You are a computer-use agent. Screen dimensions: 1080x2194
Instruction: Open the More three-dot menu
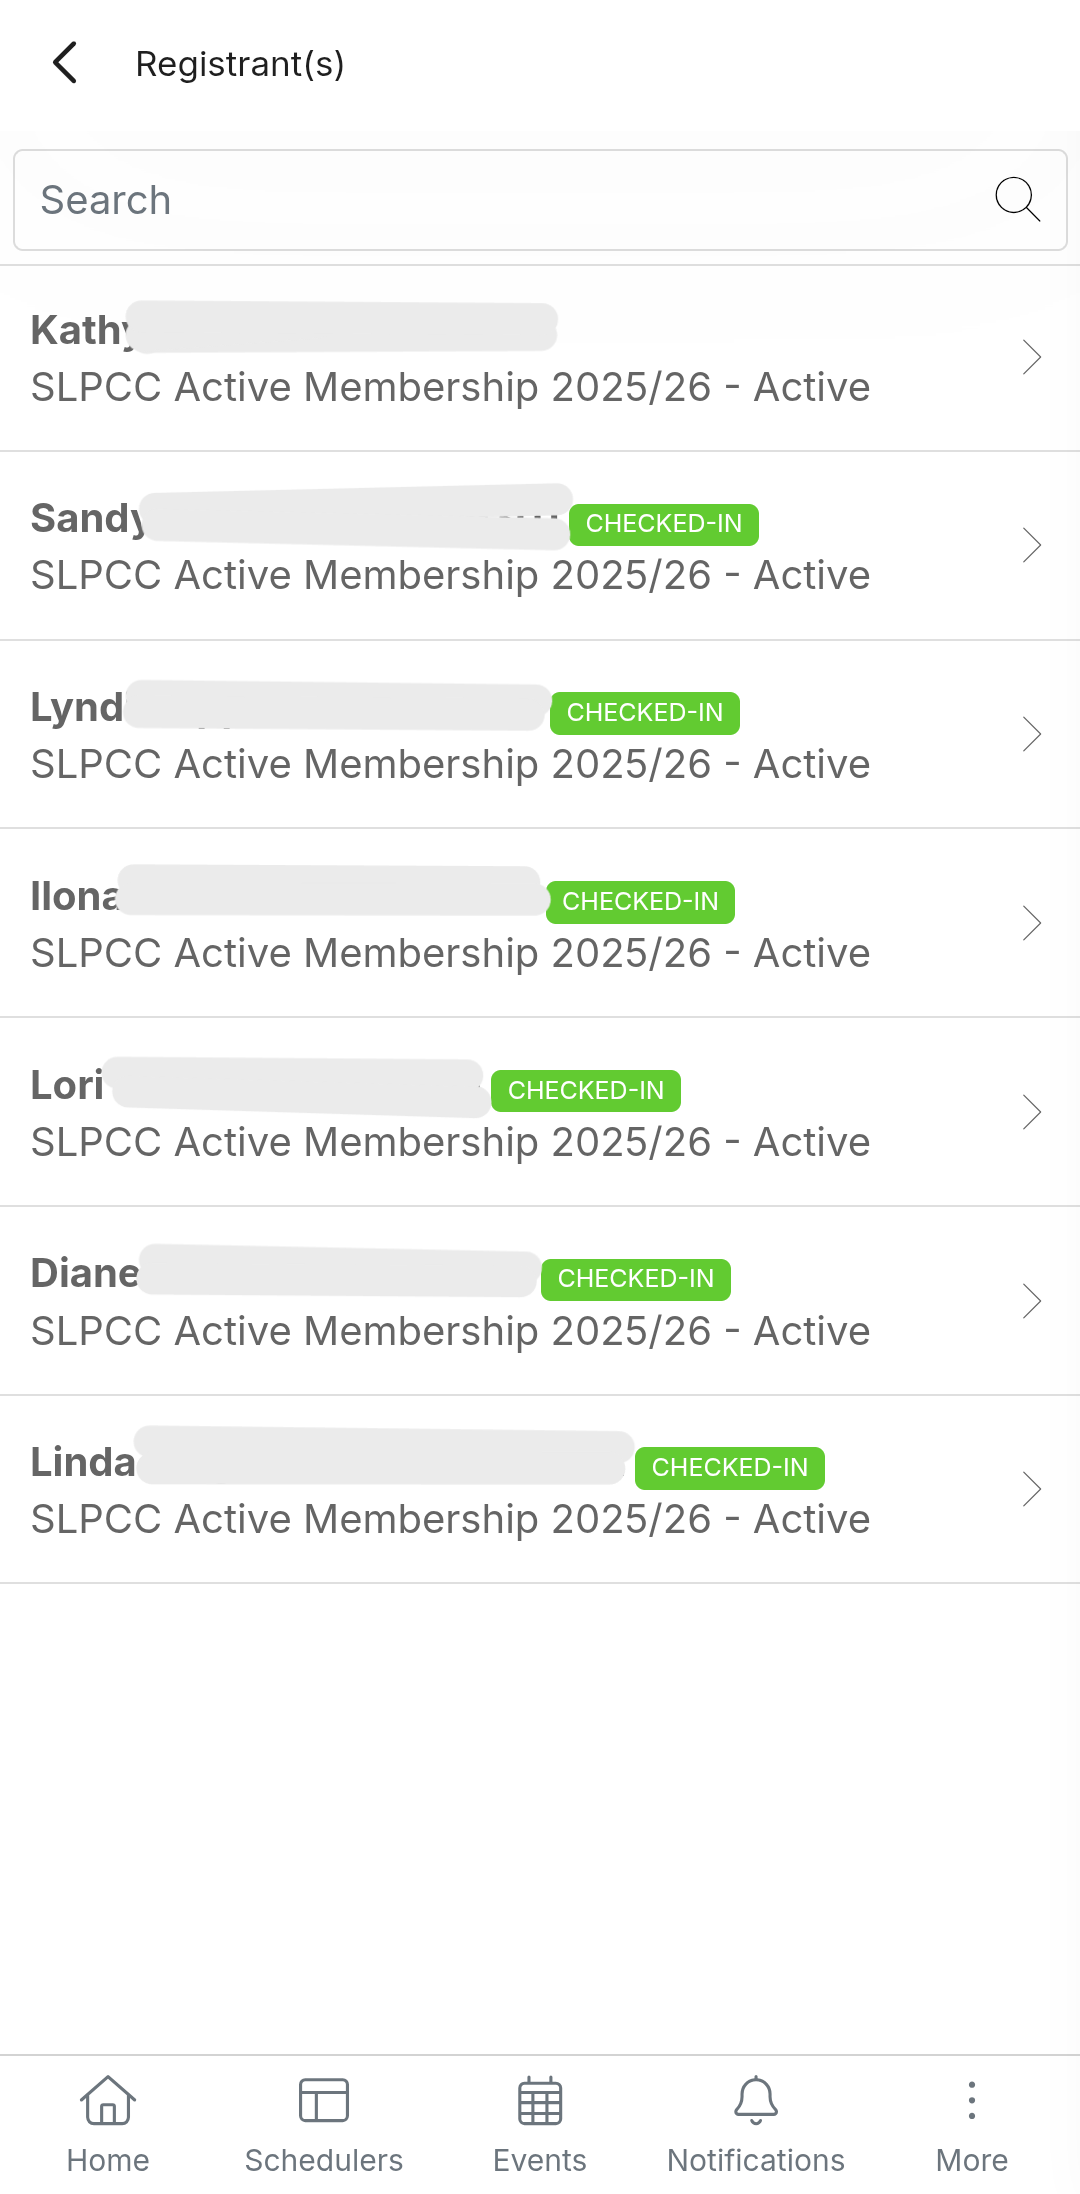point(972,2100)
